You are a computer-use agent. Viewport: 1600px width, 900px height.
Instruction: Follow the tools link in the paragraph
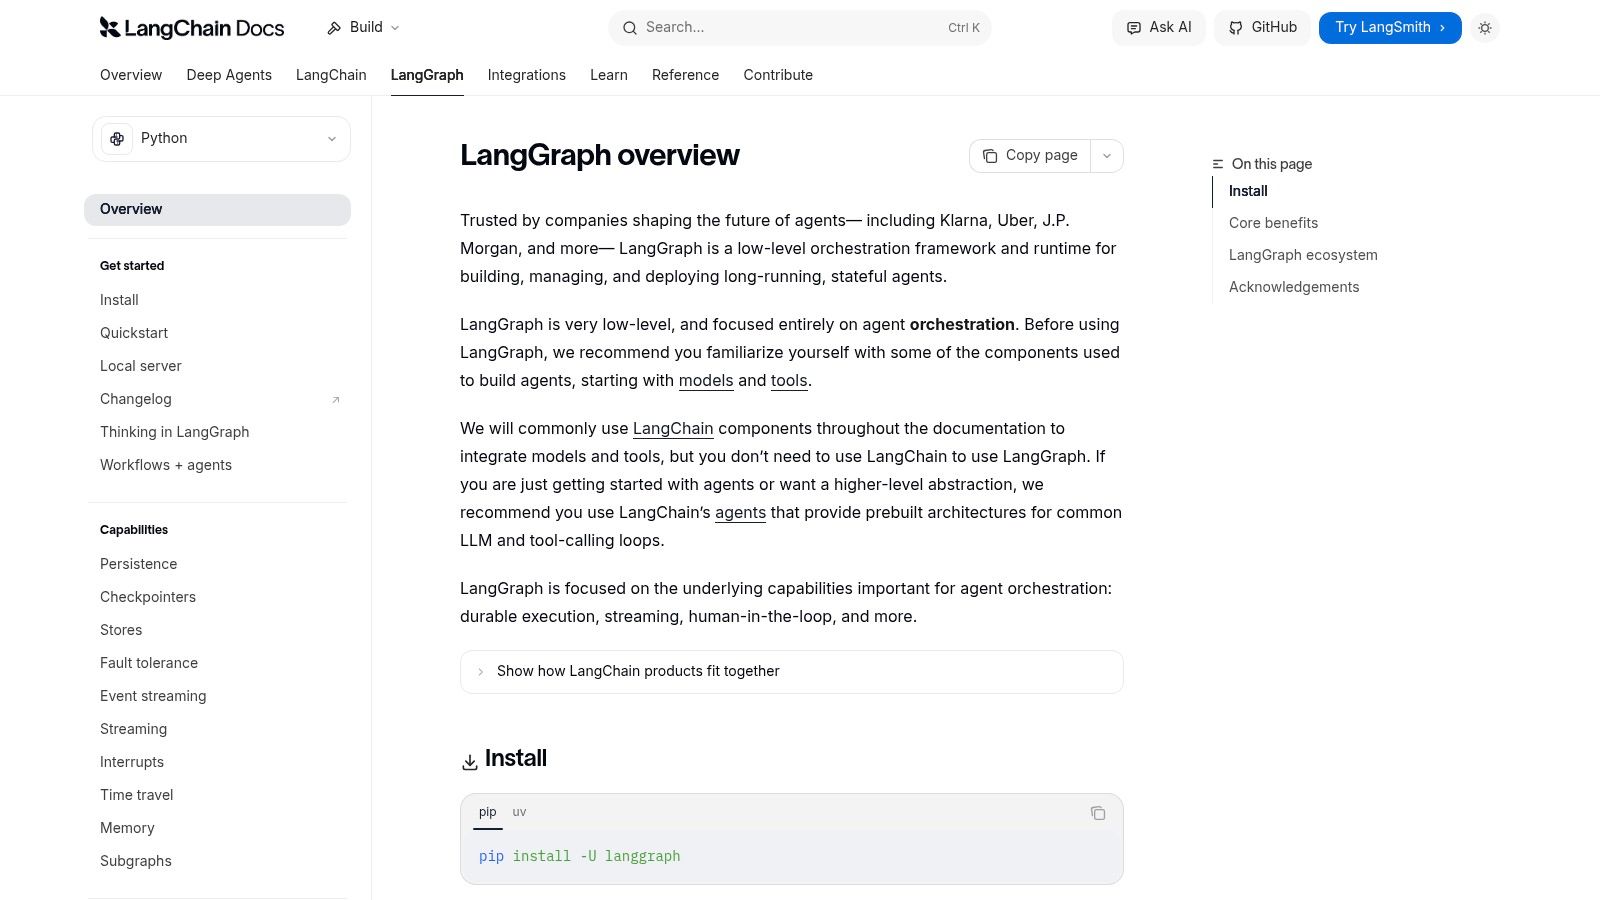tap(789, 381)
